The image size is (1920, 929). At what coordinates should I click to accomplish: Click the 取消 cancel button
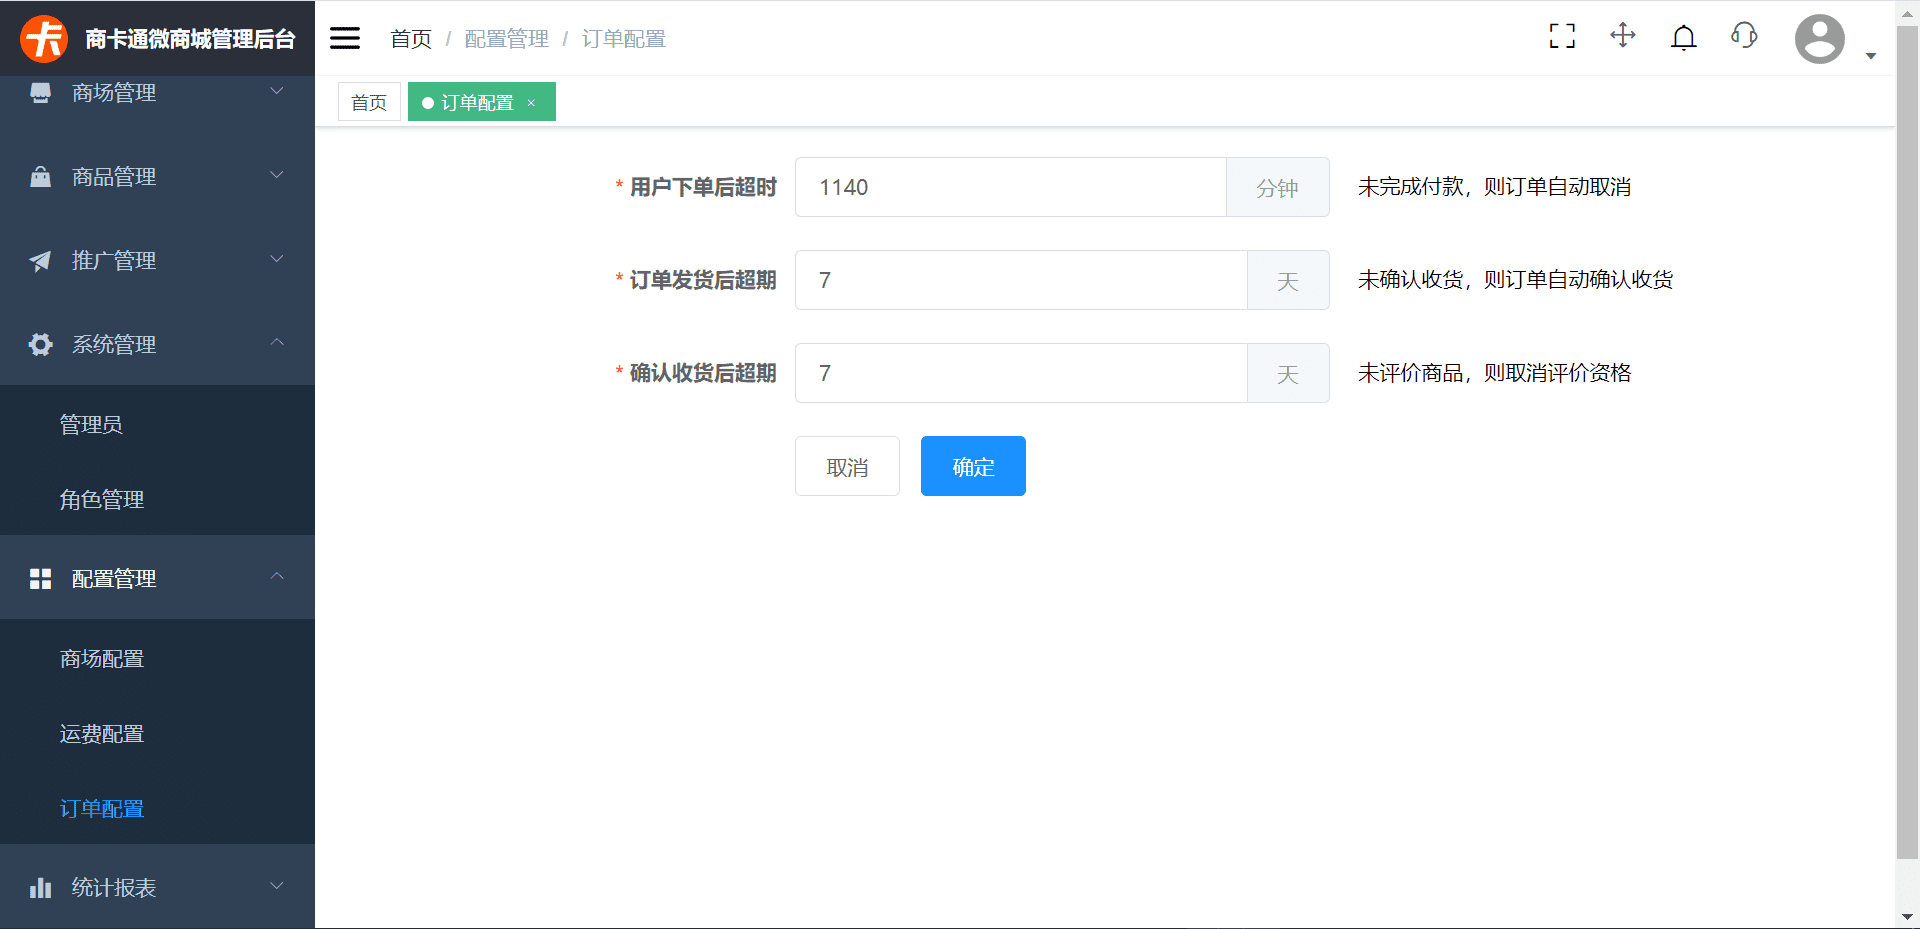pos(846,466)
